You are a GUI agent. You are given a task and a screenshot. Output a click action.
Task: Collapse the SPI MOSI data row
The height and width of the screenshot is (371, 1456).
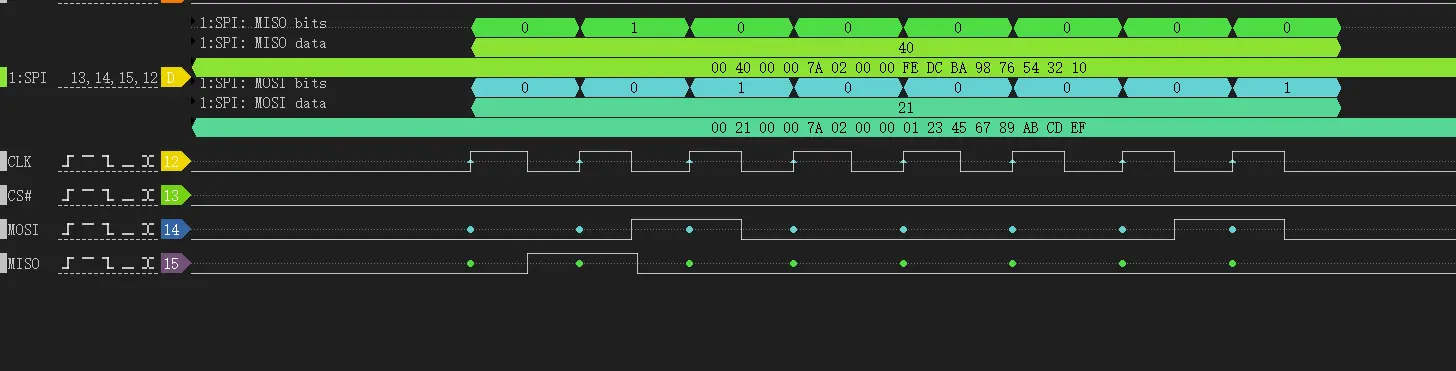pos(194,102)
